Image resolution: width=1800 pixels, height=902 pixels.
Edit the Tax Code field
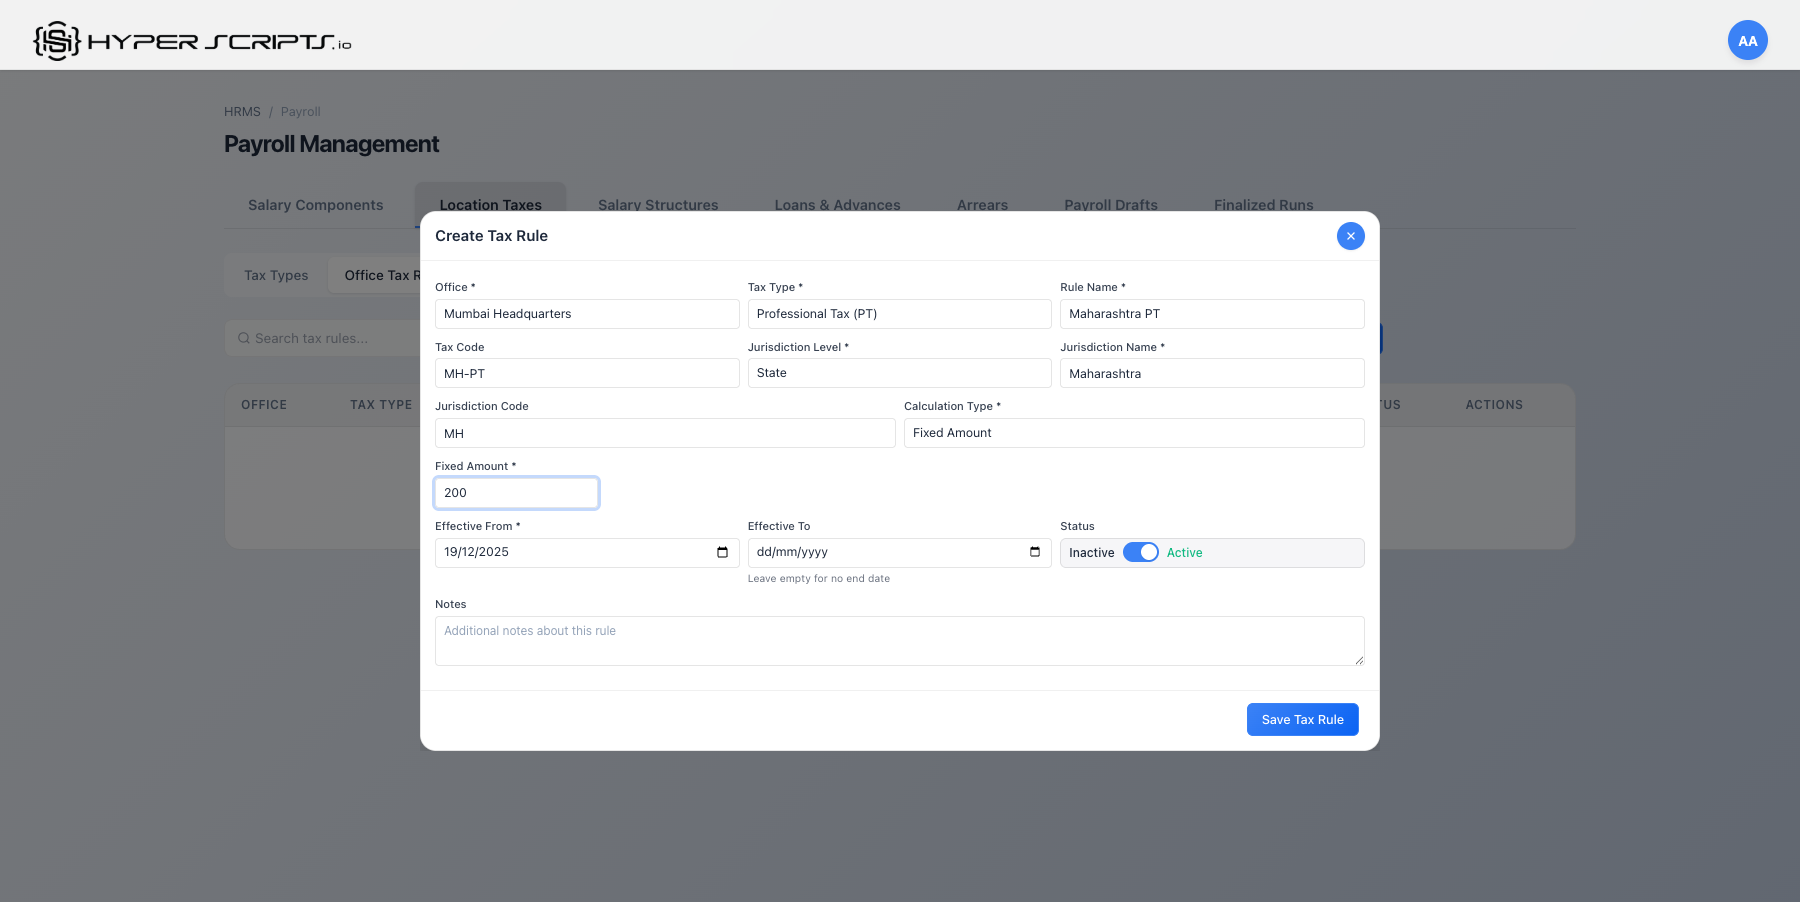[587, 373]
